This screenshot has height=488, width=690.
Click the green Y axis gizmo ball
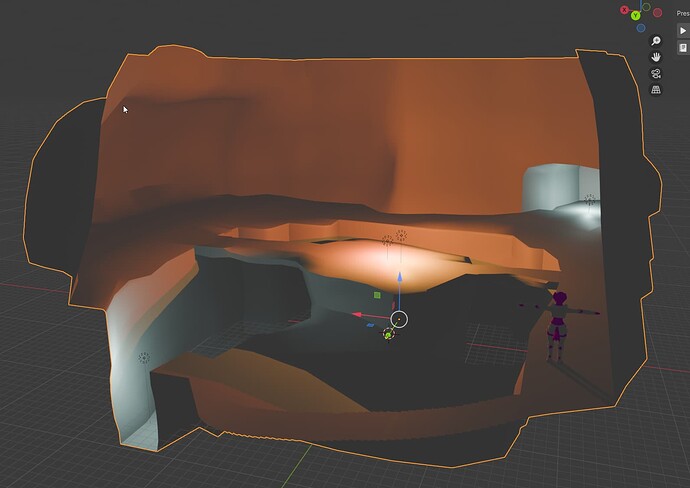point(635,16)
